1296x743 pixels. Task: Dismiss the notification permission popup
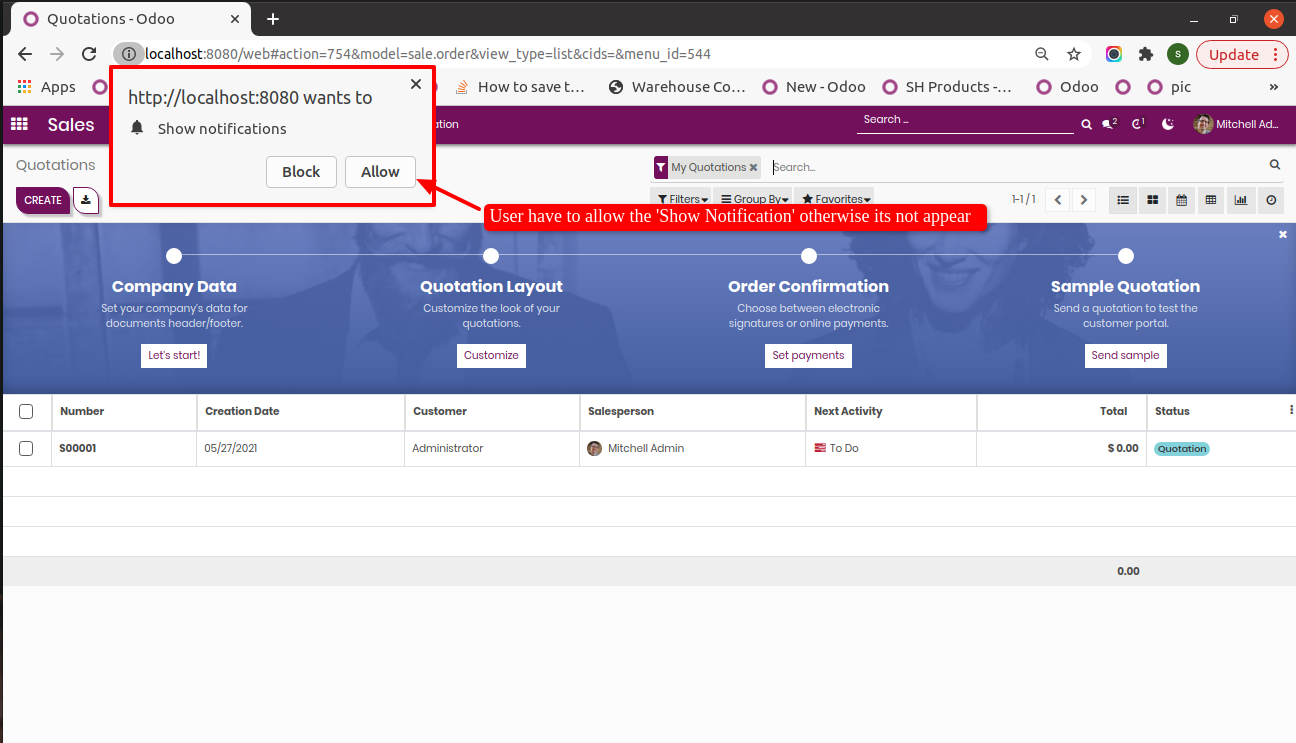click(416, 84)
